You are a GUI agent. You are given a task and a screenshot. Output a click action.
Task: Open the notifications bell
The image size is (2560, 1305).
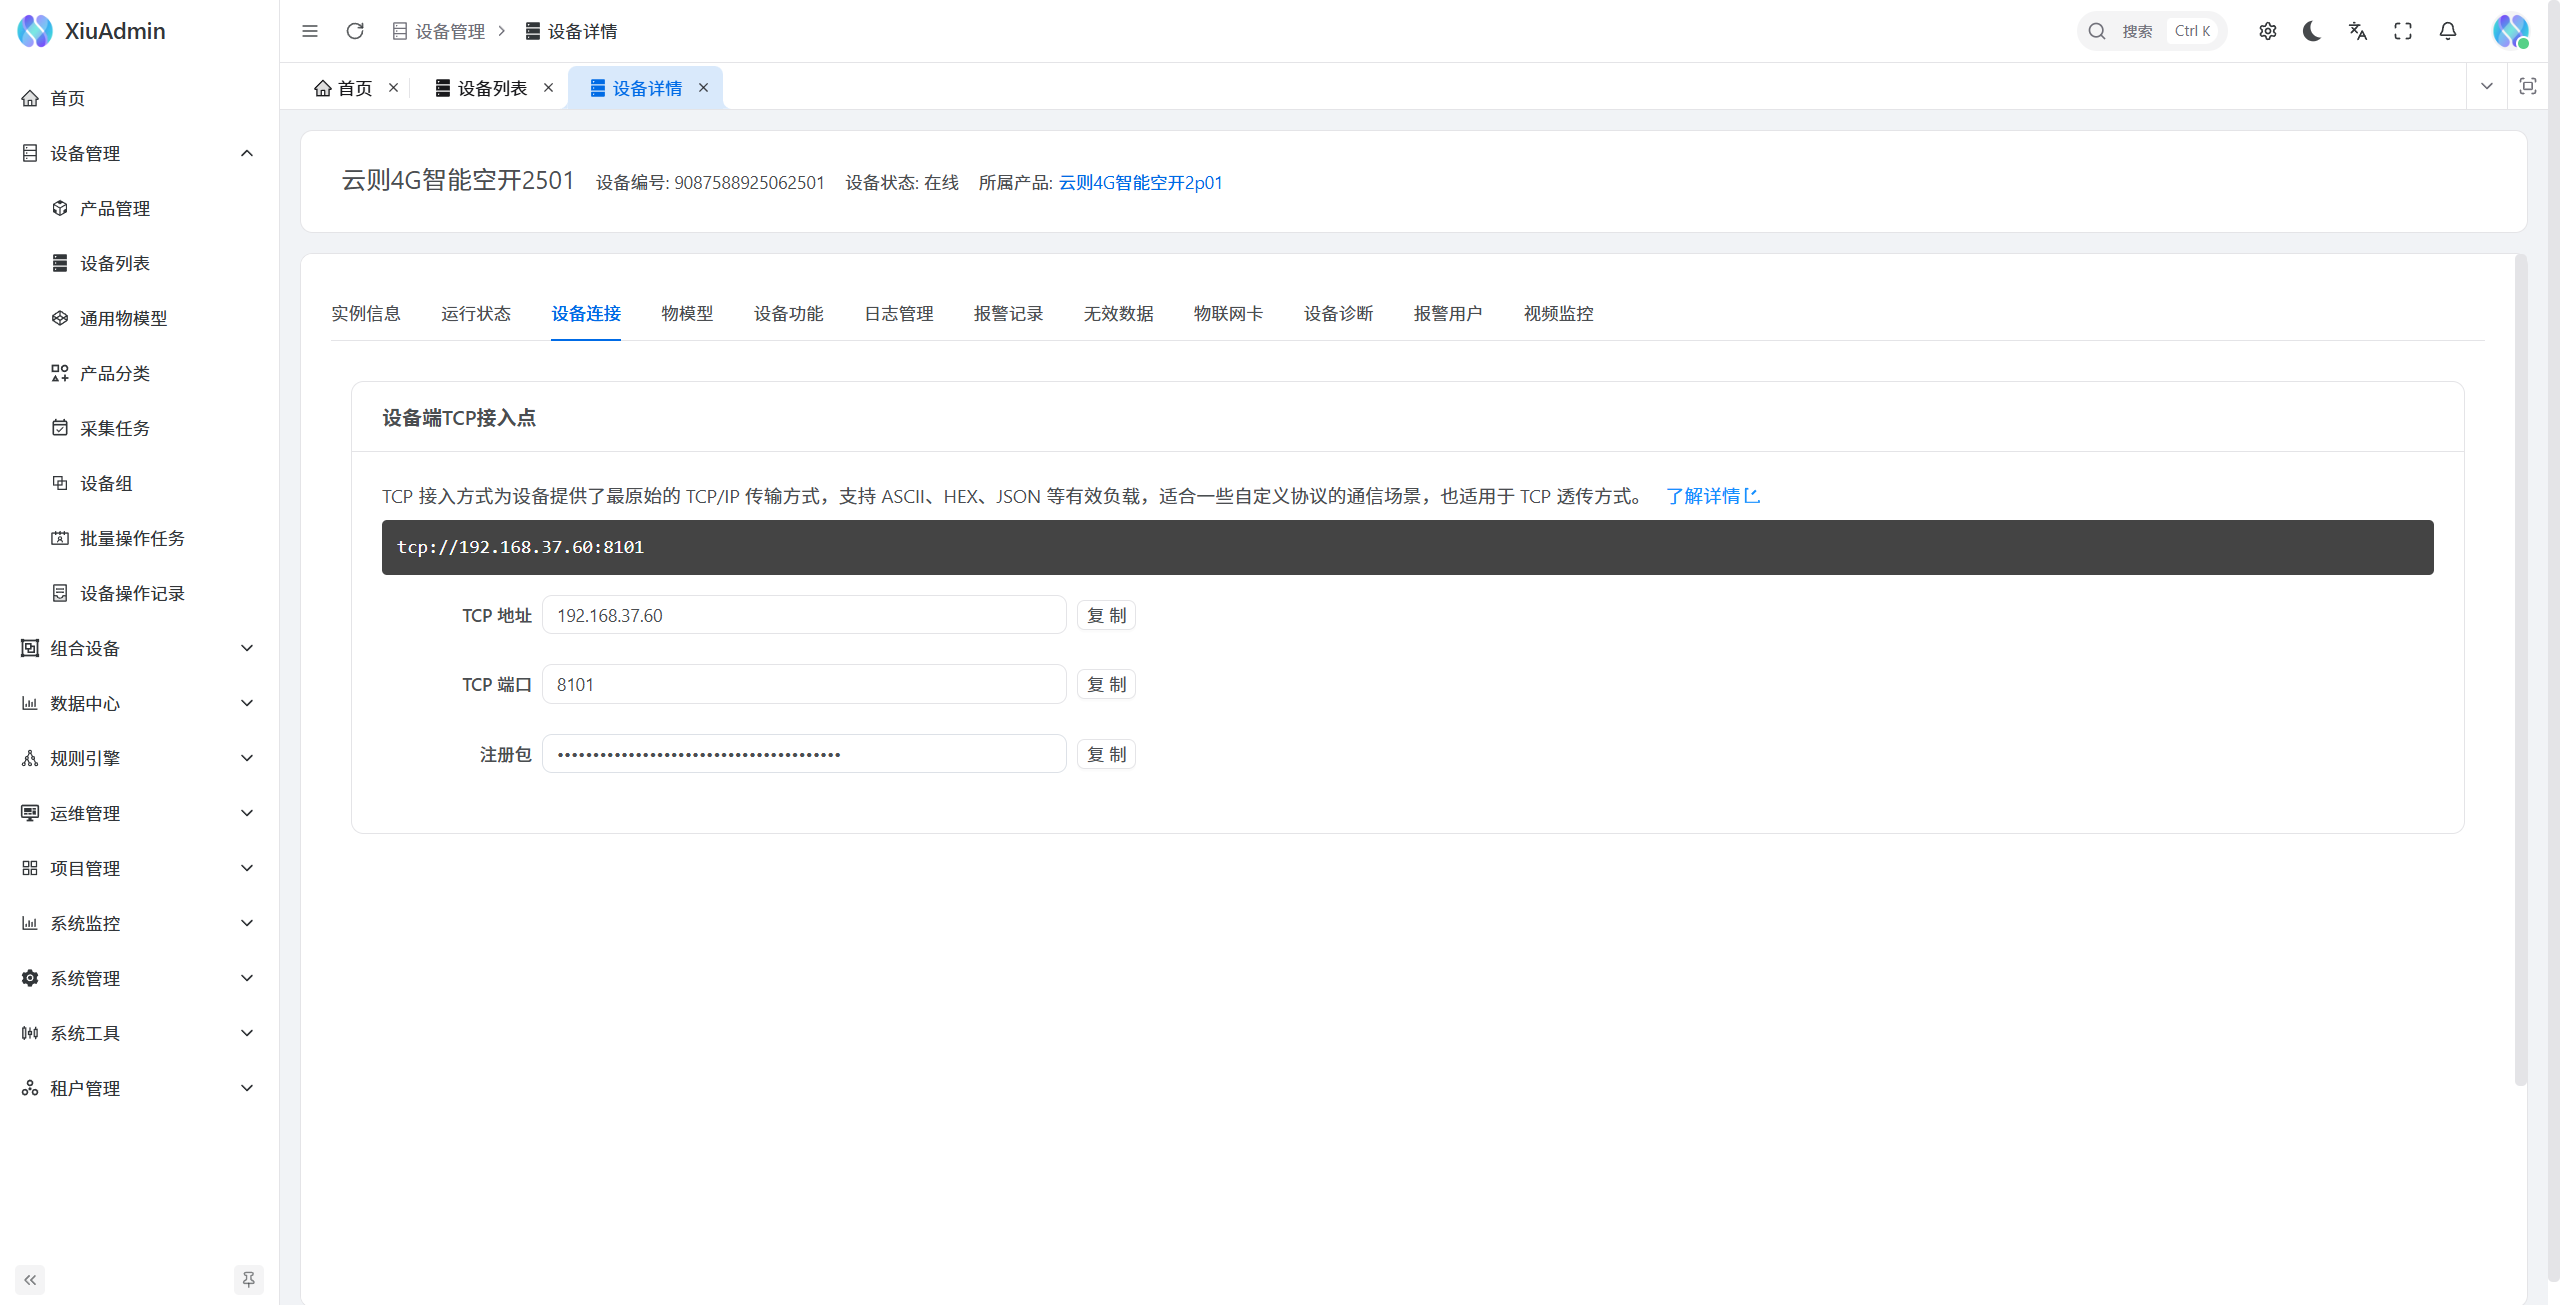click(x=2448, y=31)
